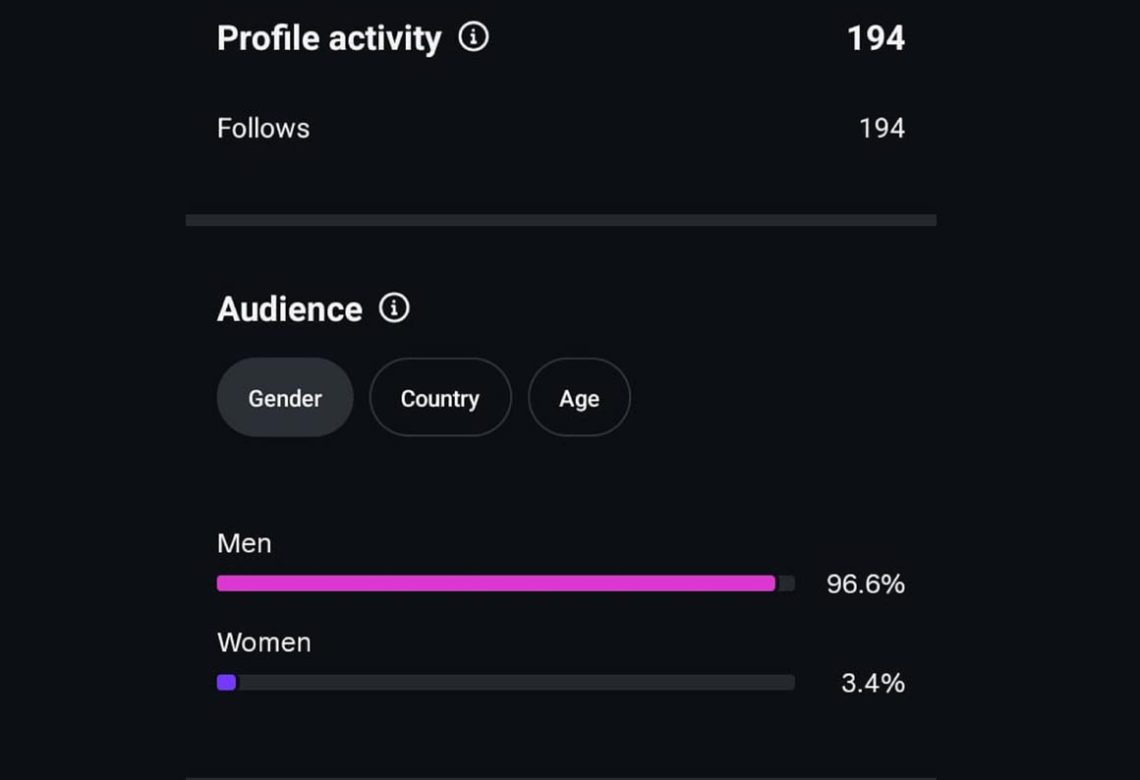Open the Profile activity info icon
The image size is (1140, 780).
(473, 36)
